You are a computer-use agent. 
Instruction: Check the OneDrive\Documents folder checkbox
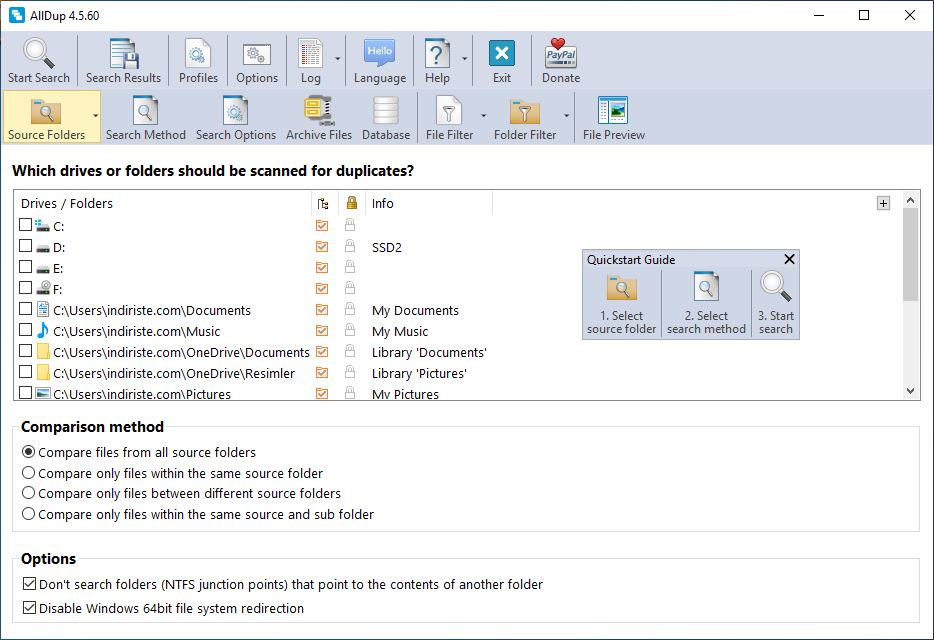25,350
